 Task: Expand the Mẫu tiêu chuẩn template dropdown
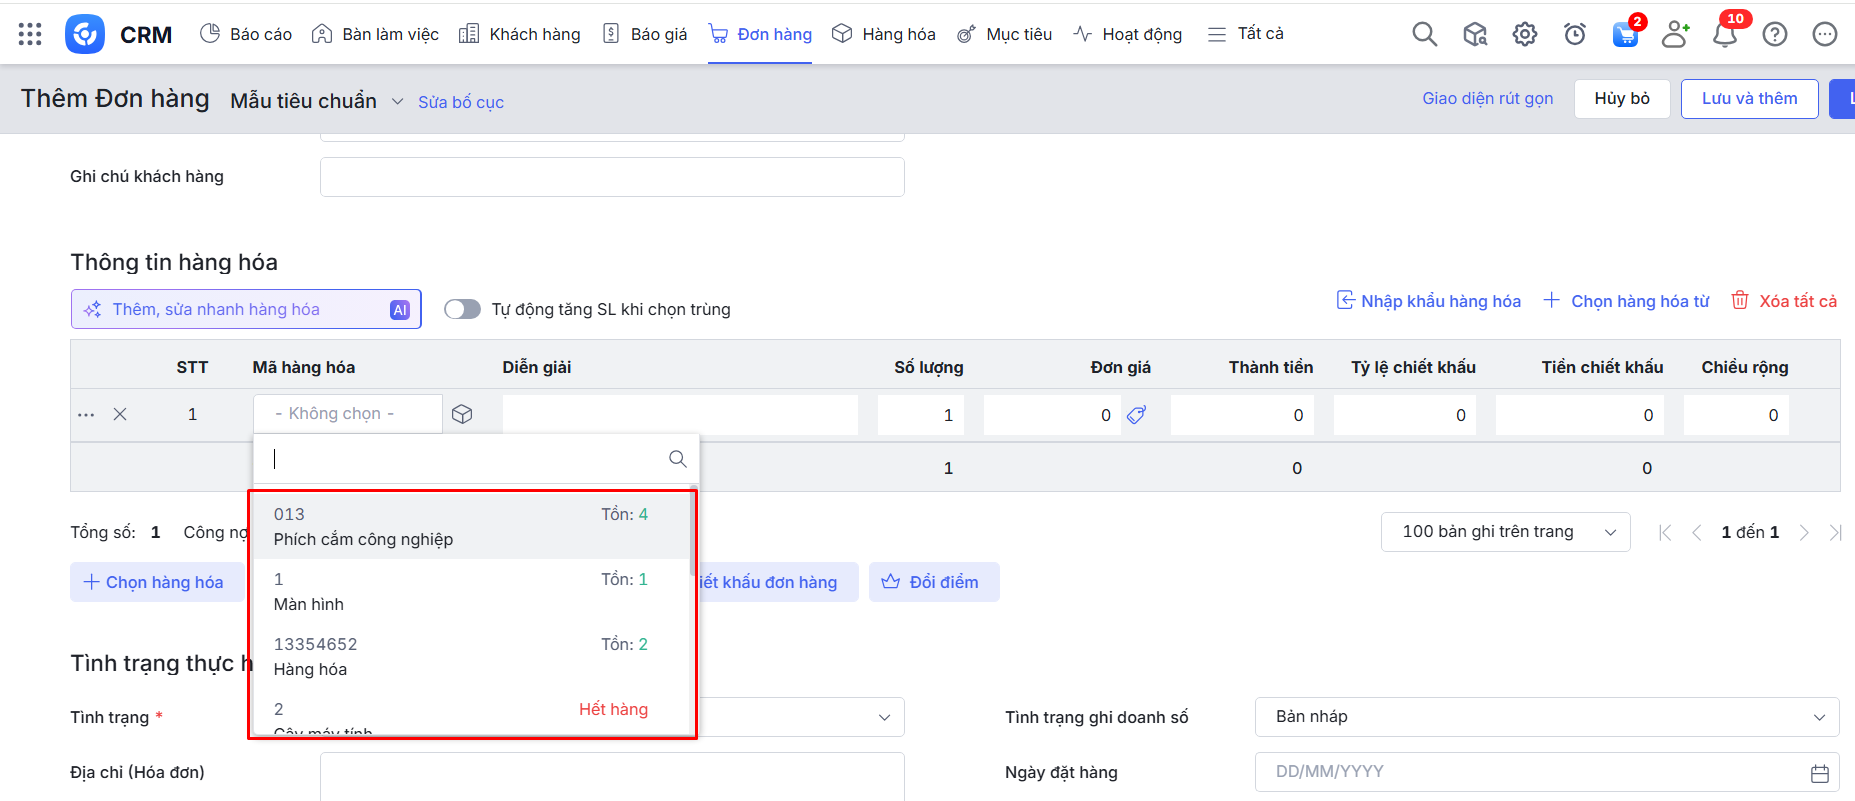(397, 102)
